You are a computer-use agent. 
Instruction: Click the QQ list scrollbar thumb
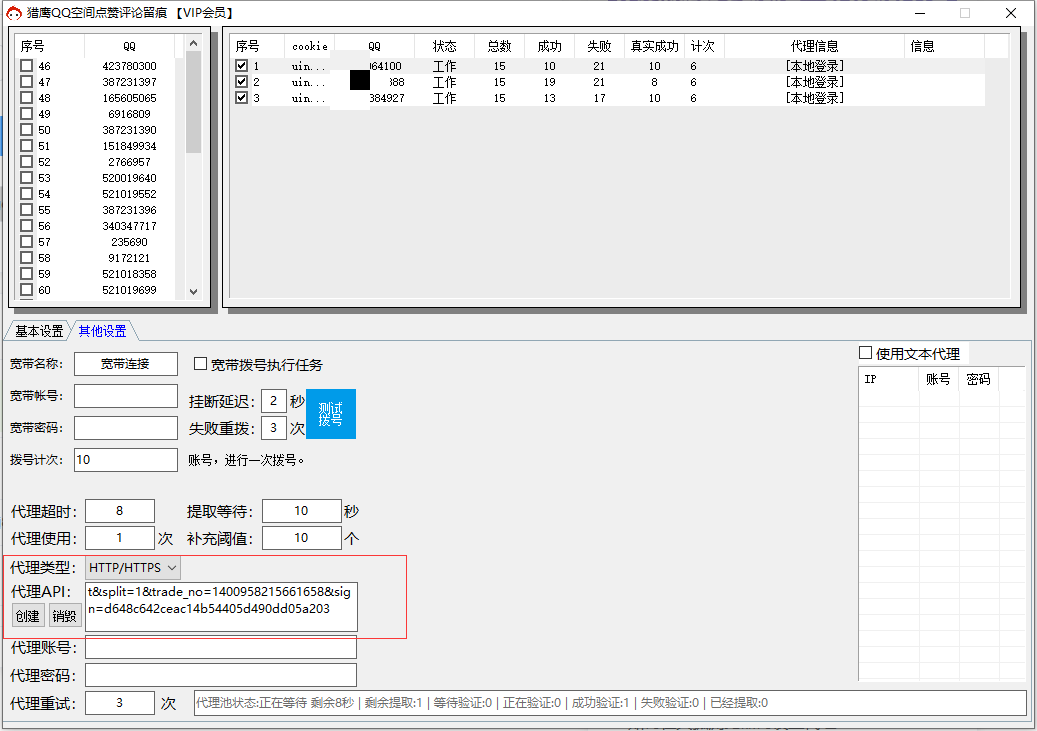coord(193,103)
